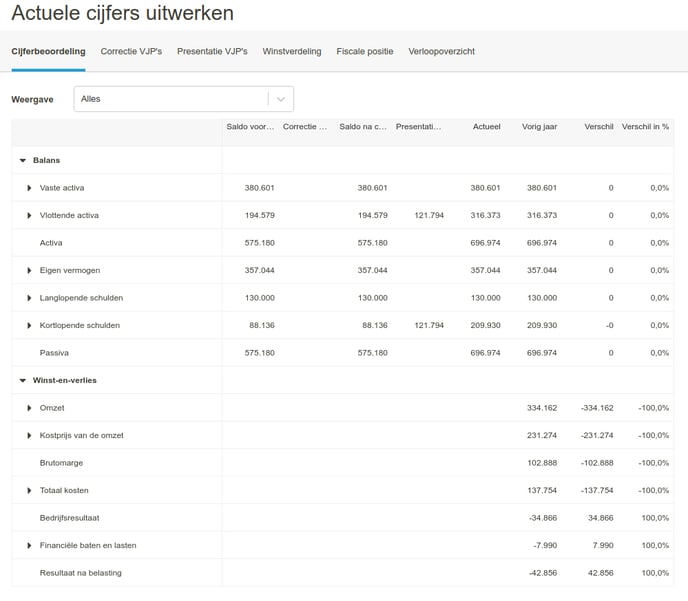Click the 'Presentati…' column header

[x=418, y=127]
